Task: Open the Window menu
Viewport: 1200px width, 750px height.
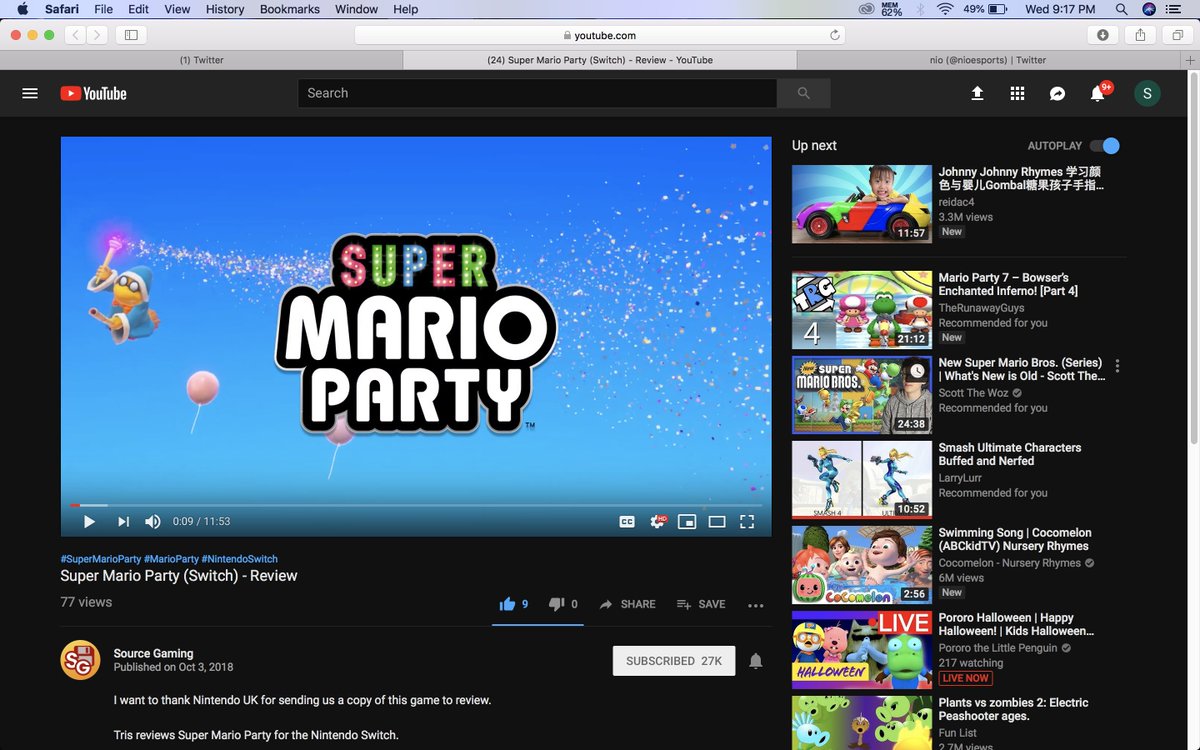Action: coord(356,9)
